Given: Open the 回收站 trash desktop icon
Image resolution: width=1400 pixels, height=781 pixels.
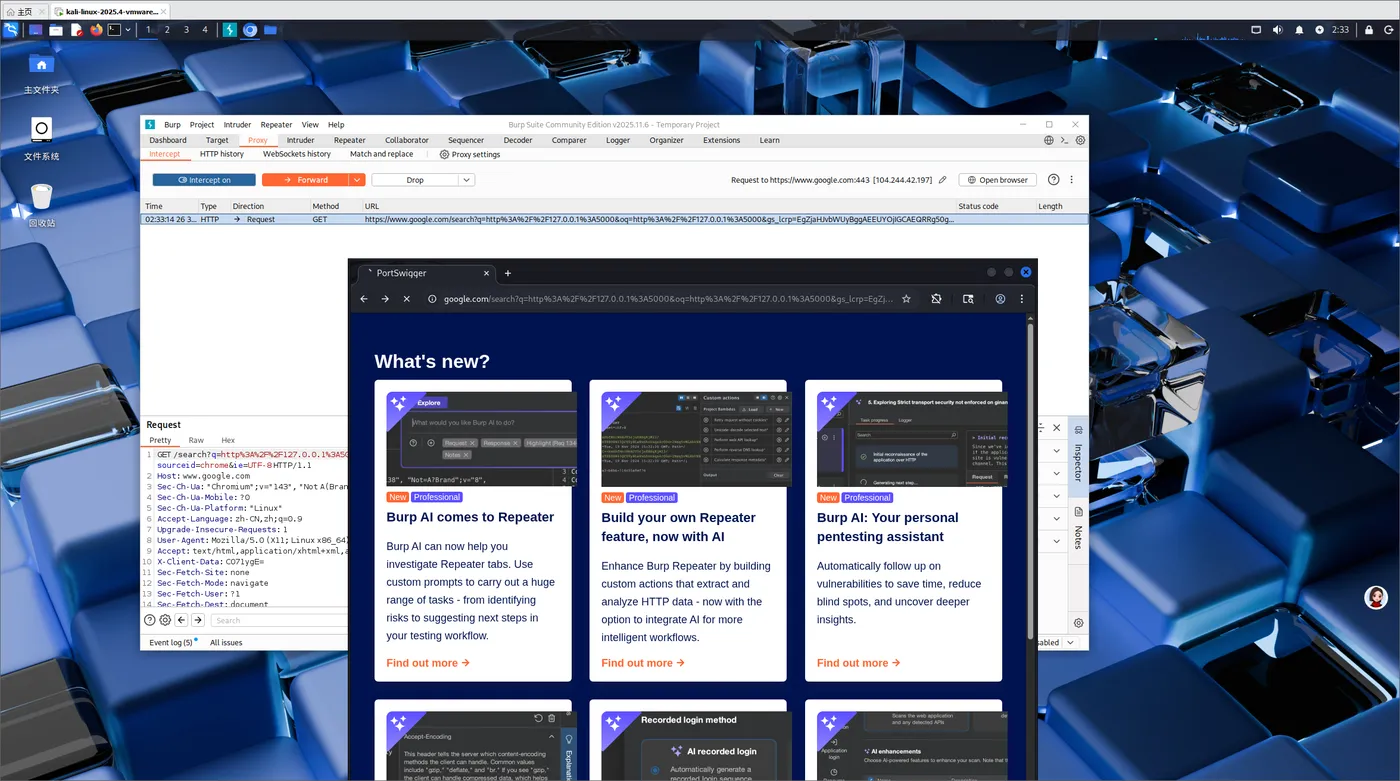Looking at the screenshot, I should pyautogui.click(x=41, y=205).
